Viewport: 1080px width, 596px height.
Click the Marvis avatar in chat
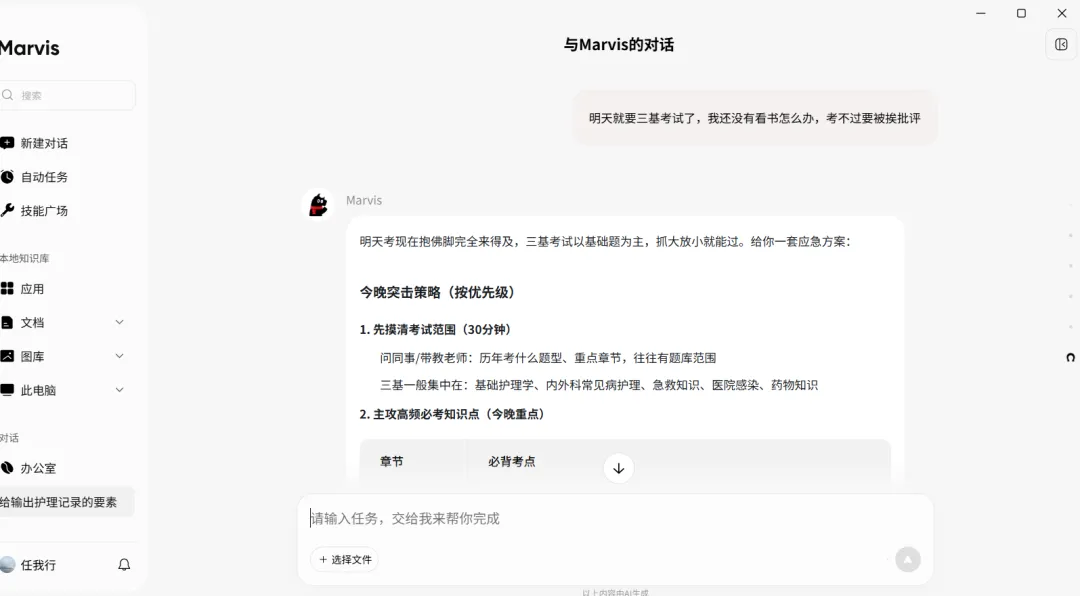click(x=318, y=205)
